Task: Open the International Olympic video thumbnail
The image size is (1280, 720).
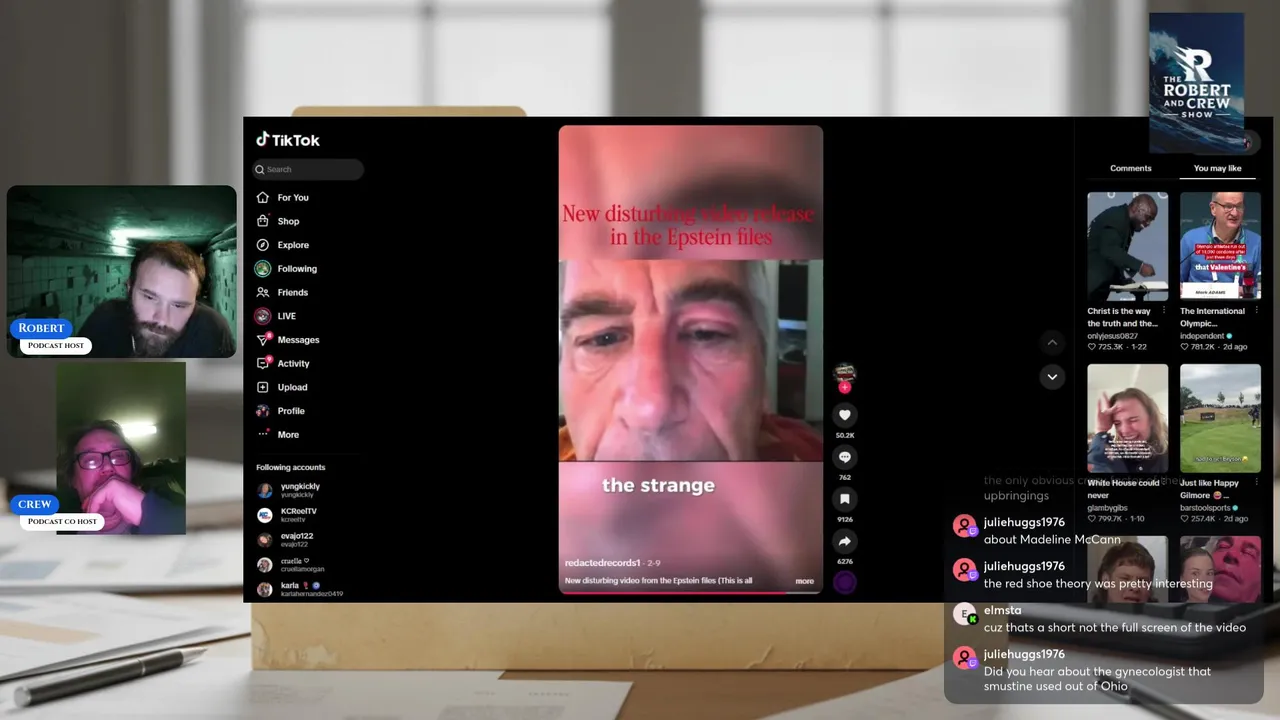Action: pos(1220,246)
